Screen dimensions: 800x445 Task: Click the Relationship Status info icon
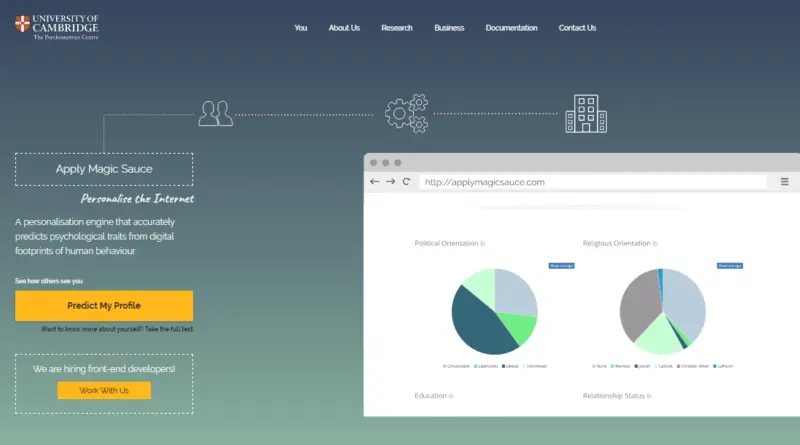[x=649, y=396]
